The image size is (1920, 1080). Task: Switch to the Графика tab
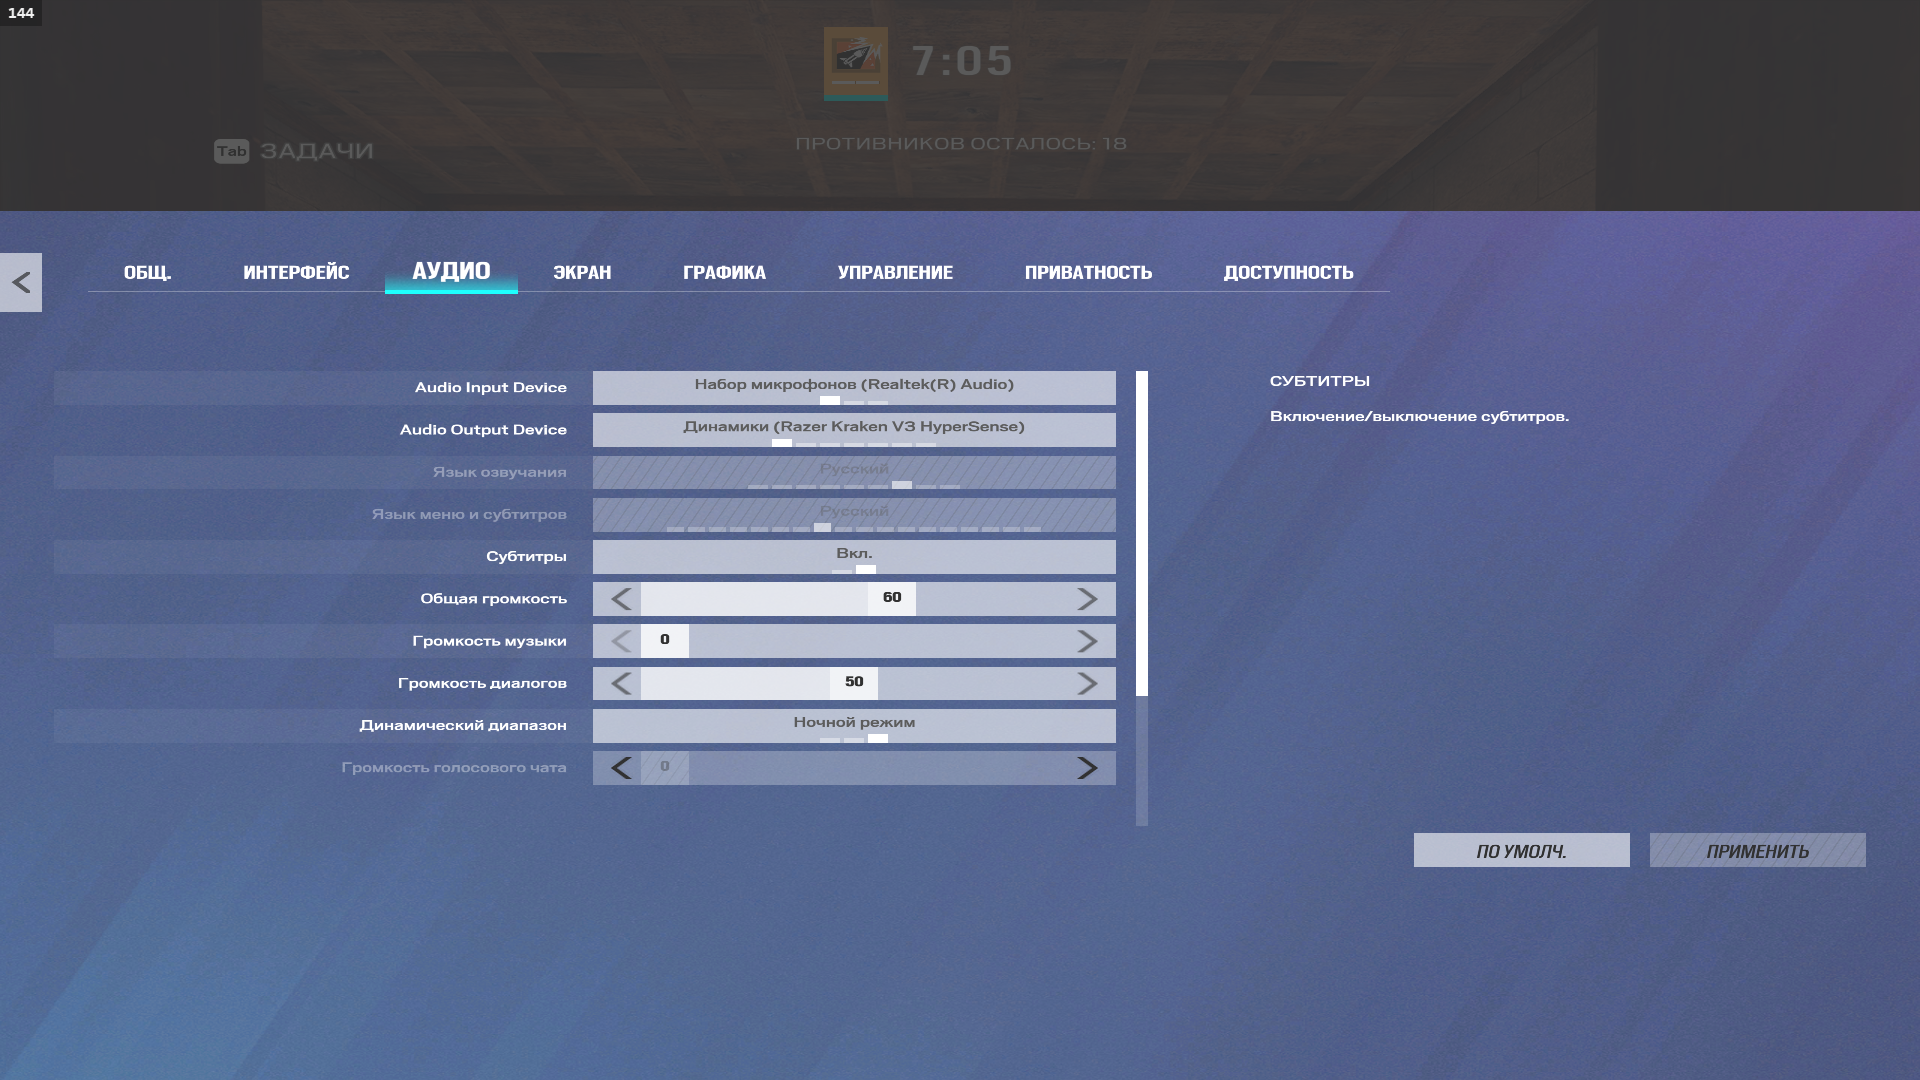coord(724,272)
